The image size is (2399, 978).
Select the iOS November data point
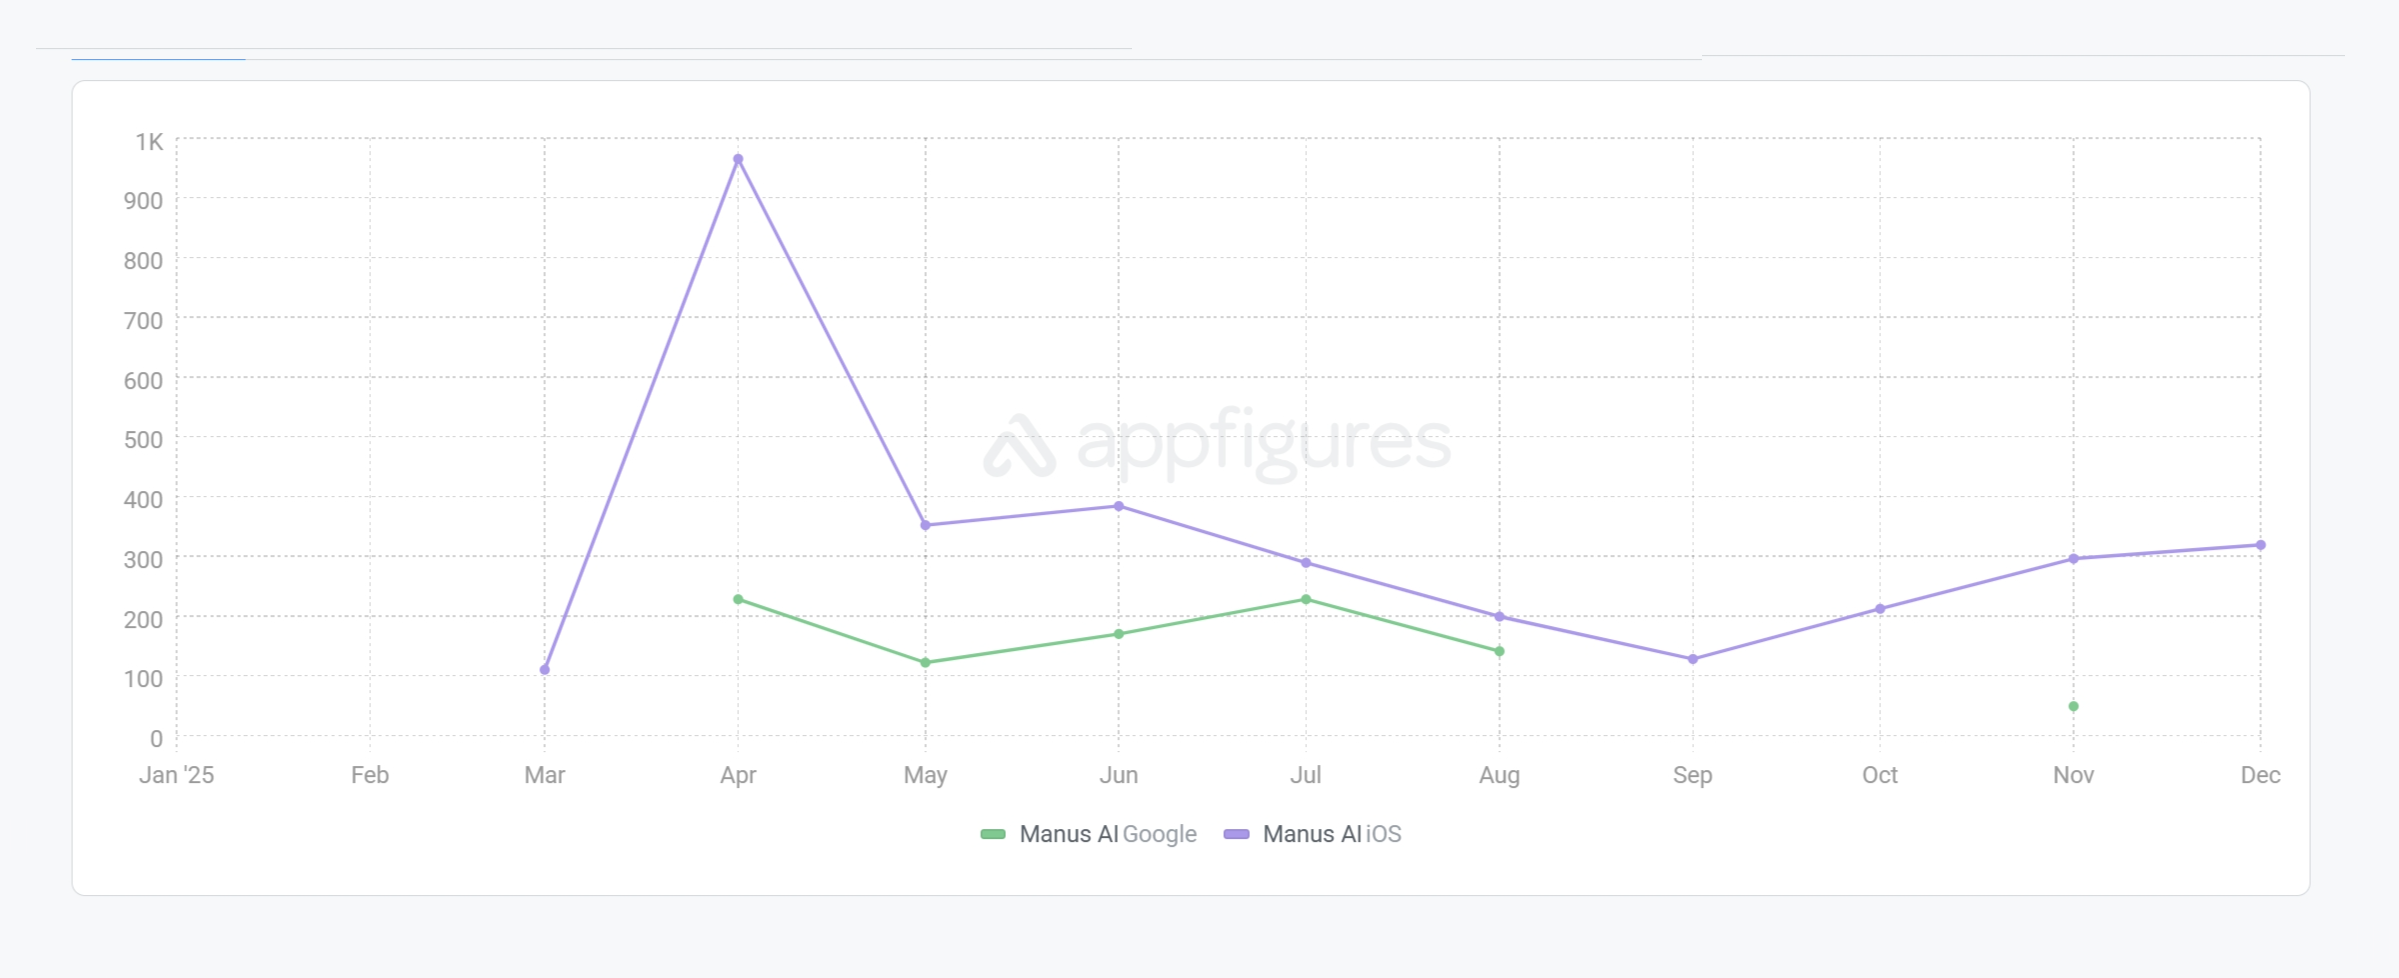tap(2073, 559)
